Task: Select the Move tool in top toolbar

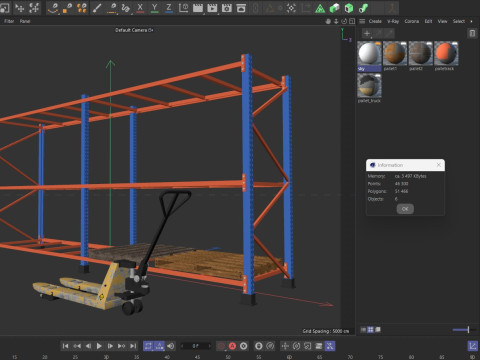Action: (20, 8)
